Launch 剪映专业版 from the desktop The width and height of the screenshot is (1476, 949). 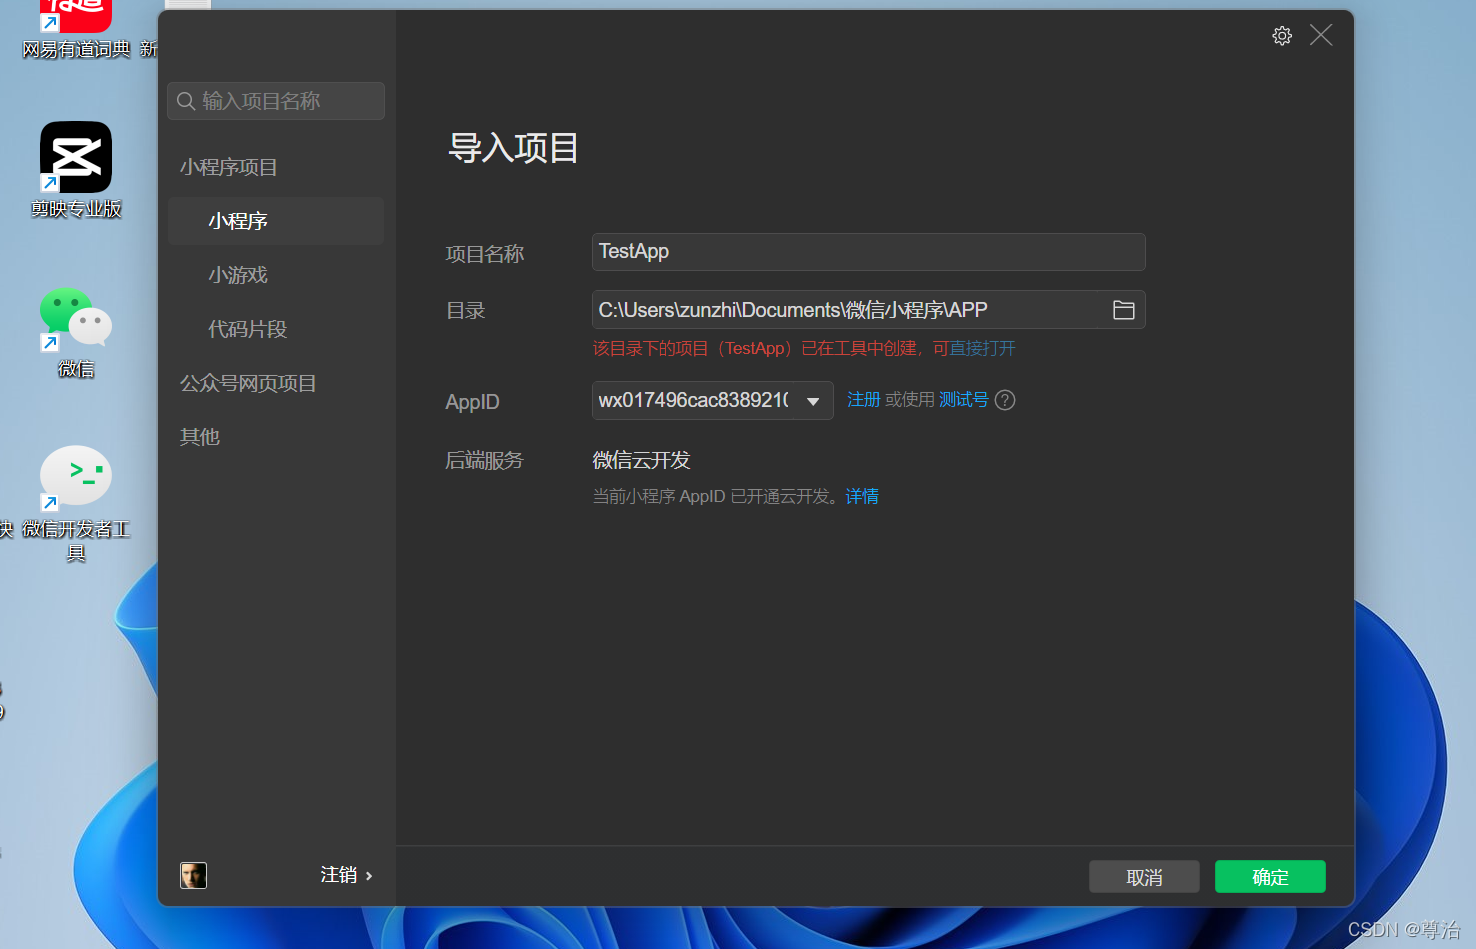(76, 170)
